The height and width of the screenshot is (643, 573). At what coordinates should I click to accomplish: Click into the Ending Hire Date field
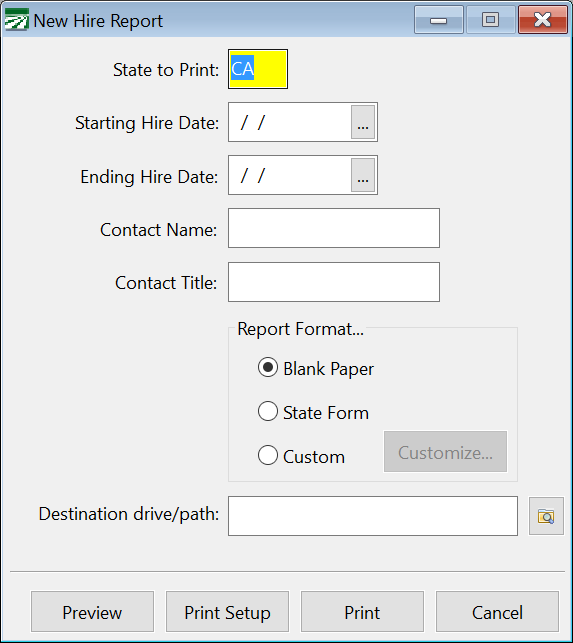click(x=290, y=175)
